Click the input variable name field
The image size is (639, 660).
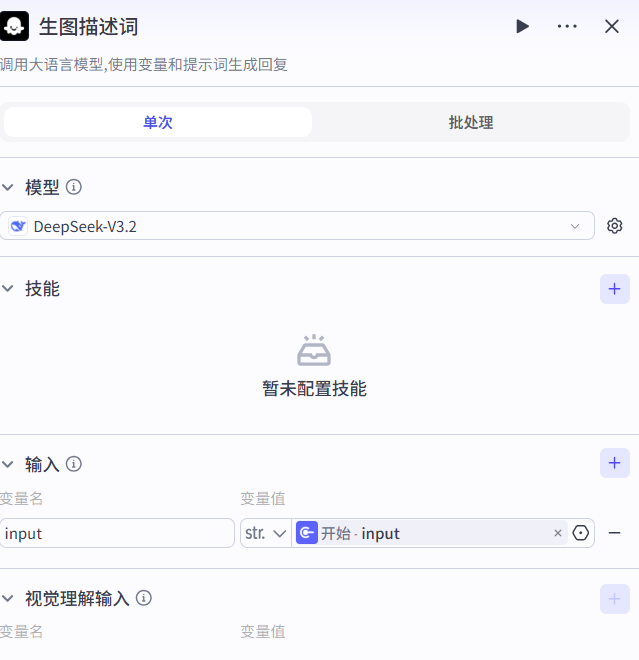point(117,533)
